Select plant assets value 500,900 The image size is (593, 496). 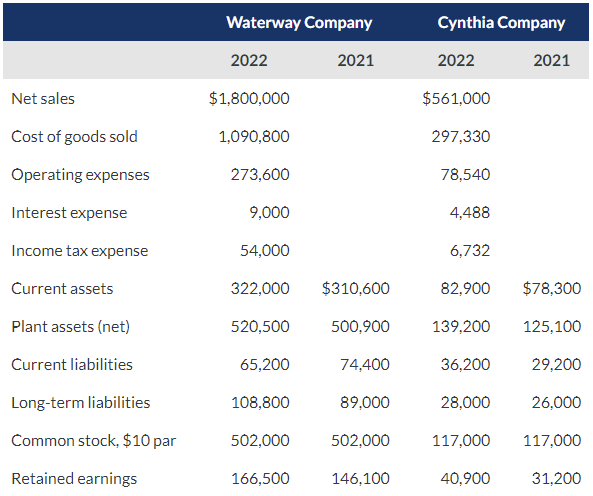tap(360, 327)
